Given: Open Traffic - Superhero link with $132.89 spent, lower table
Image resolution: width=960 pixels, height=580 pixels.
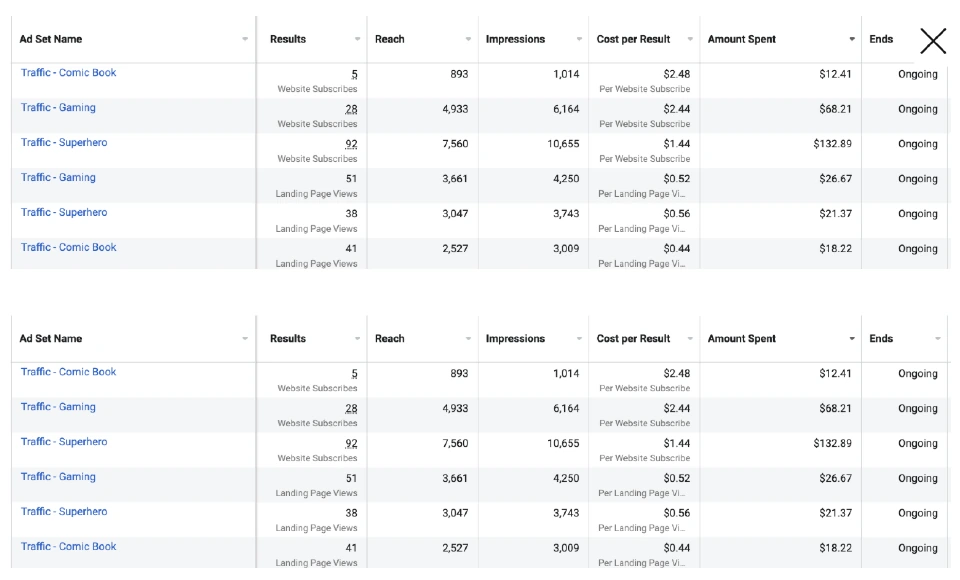Looking at the screenshot, I should [x=64, y=442].
